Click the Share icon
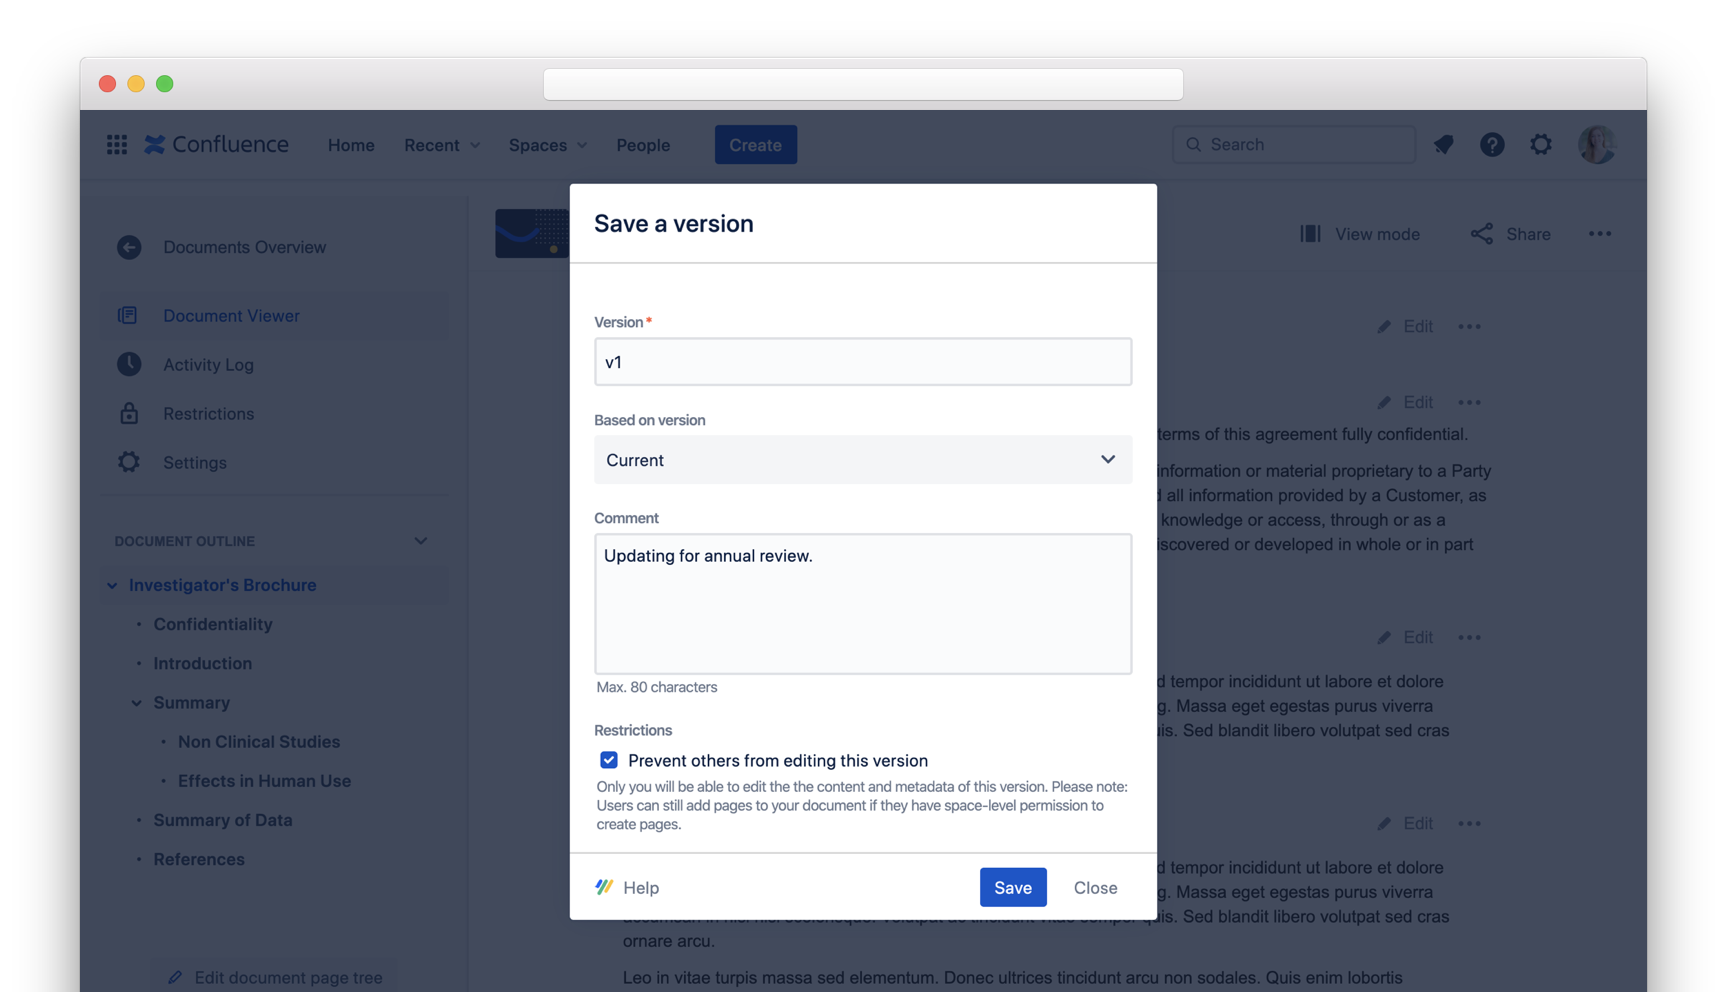The image size is (1727, 992). pyautogui.click(x=1481, y=234)
